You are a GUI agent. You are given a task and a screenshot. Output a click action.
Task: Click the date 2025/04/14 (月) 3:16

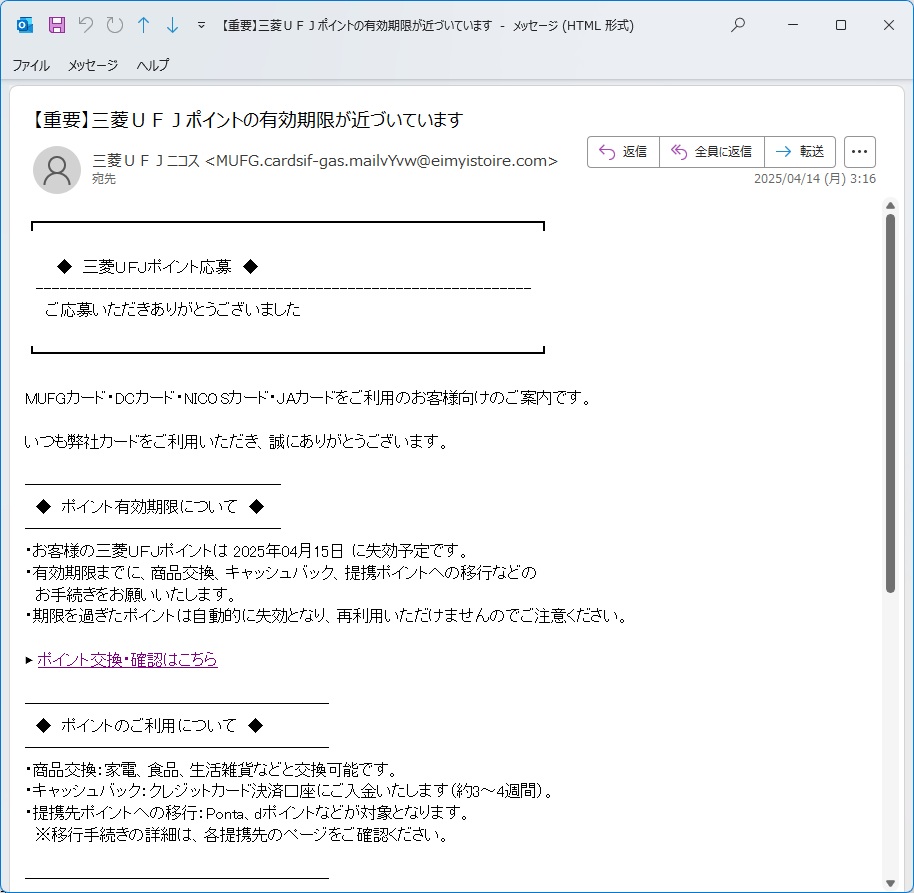click(814, 178)
